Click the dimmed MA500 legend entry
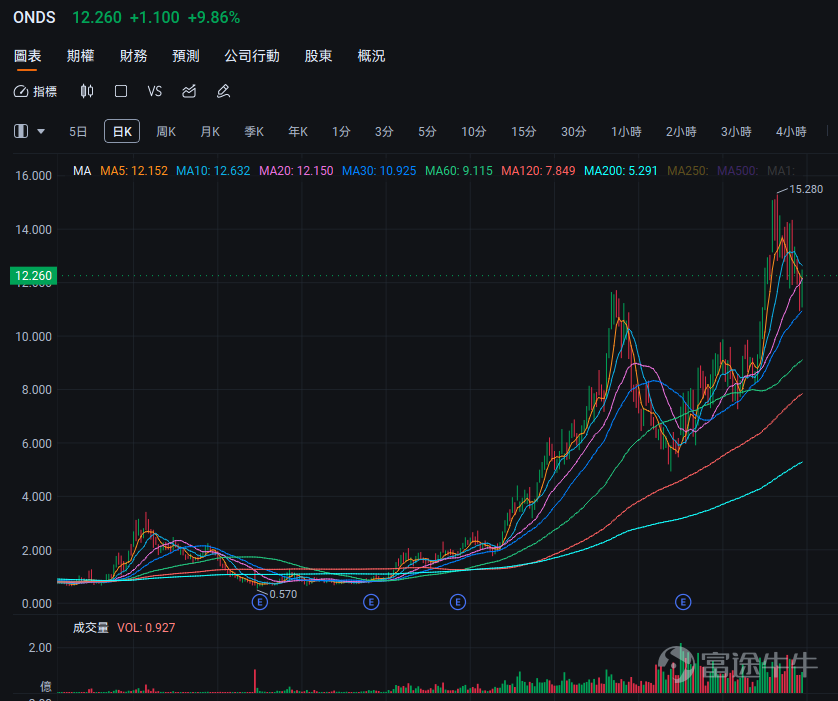 point(737,171)
